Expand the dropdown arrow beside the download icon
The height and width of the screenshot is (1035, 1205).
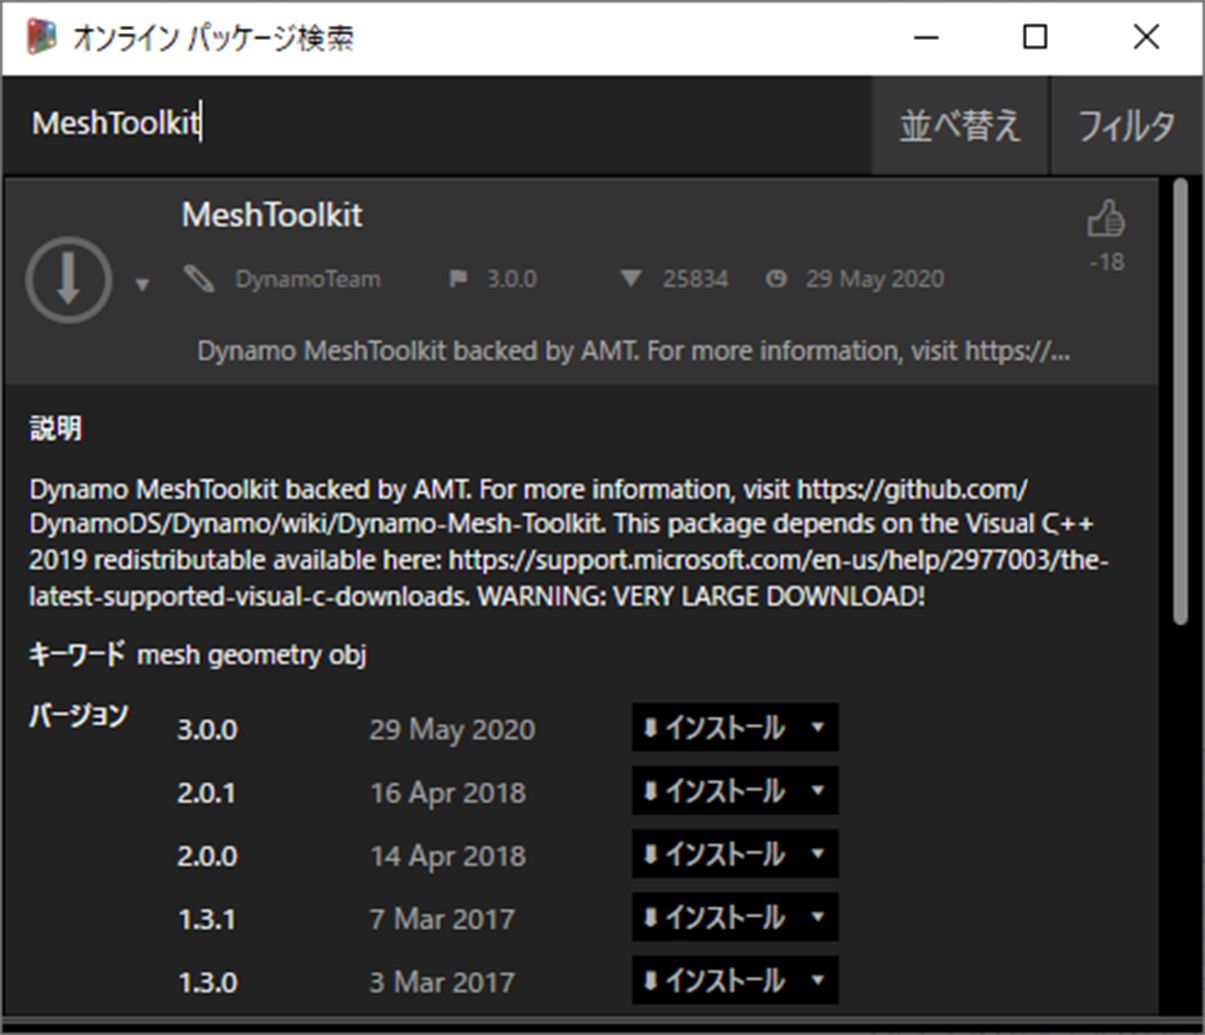pos(142,285)
